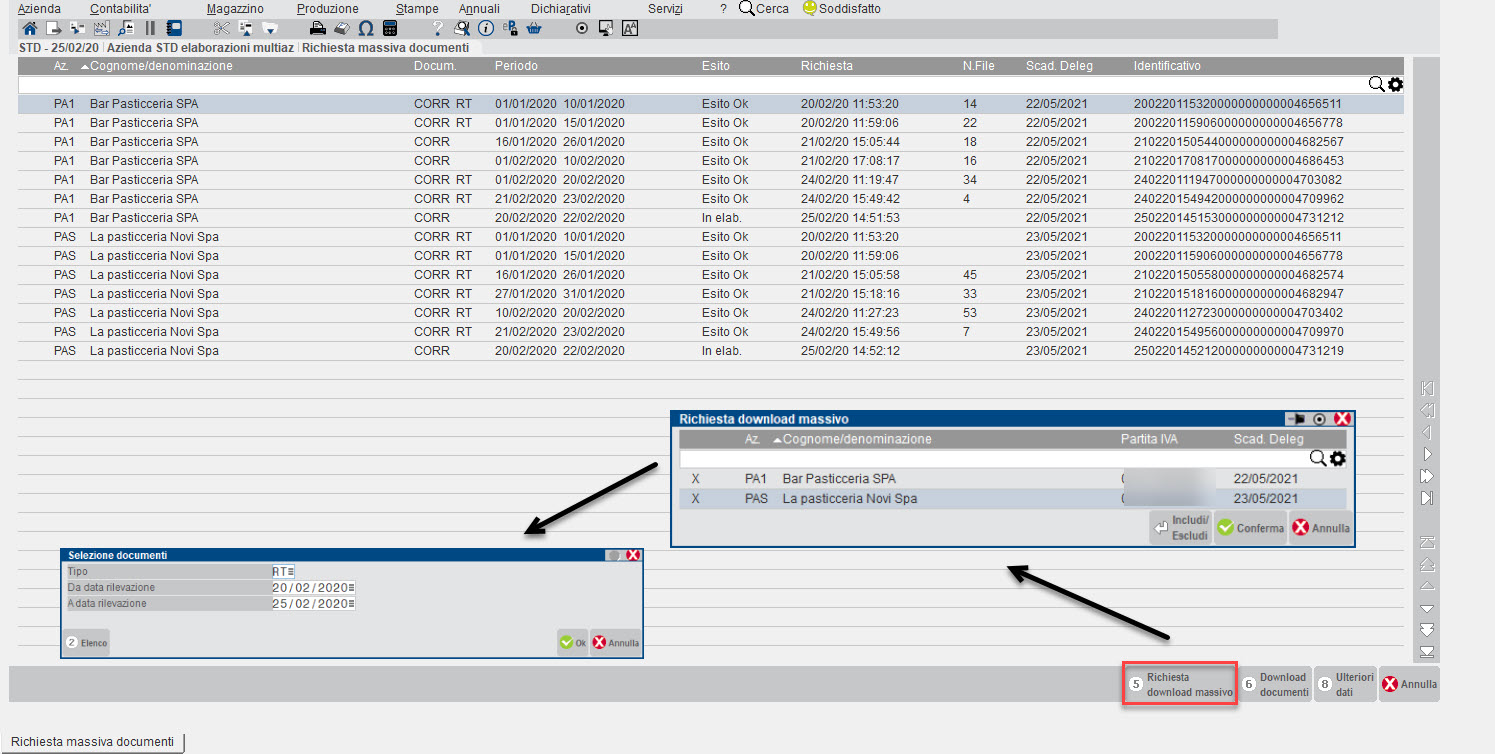
Task: Open the Contabilita' menu
Action: [x=120, y=8]
